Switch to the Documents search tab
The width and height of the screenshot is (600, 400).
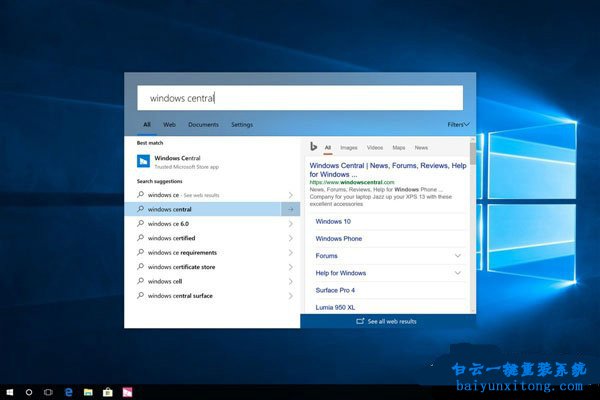click(203, 124)
